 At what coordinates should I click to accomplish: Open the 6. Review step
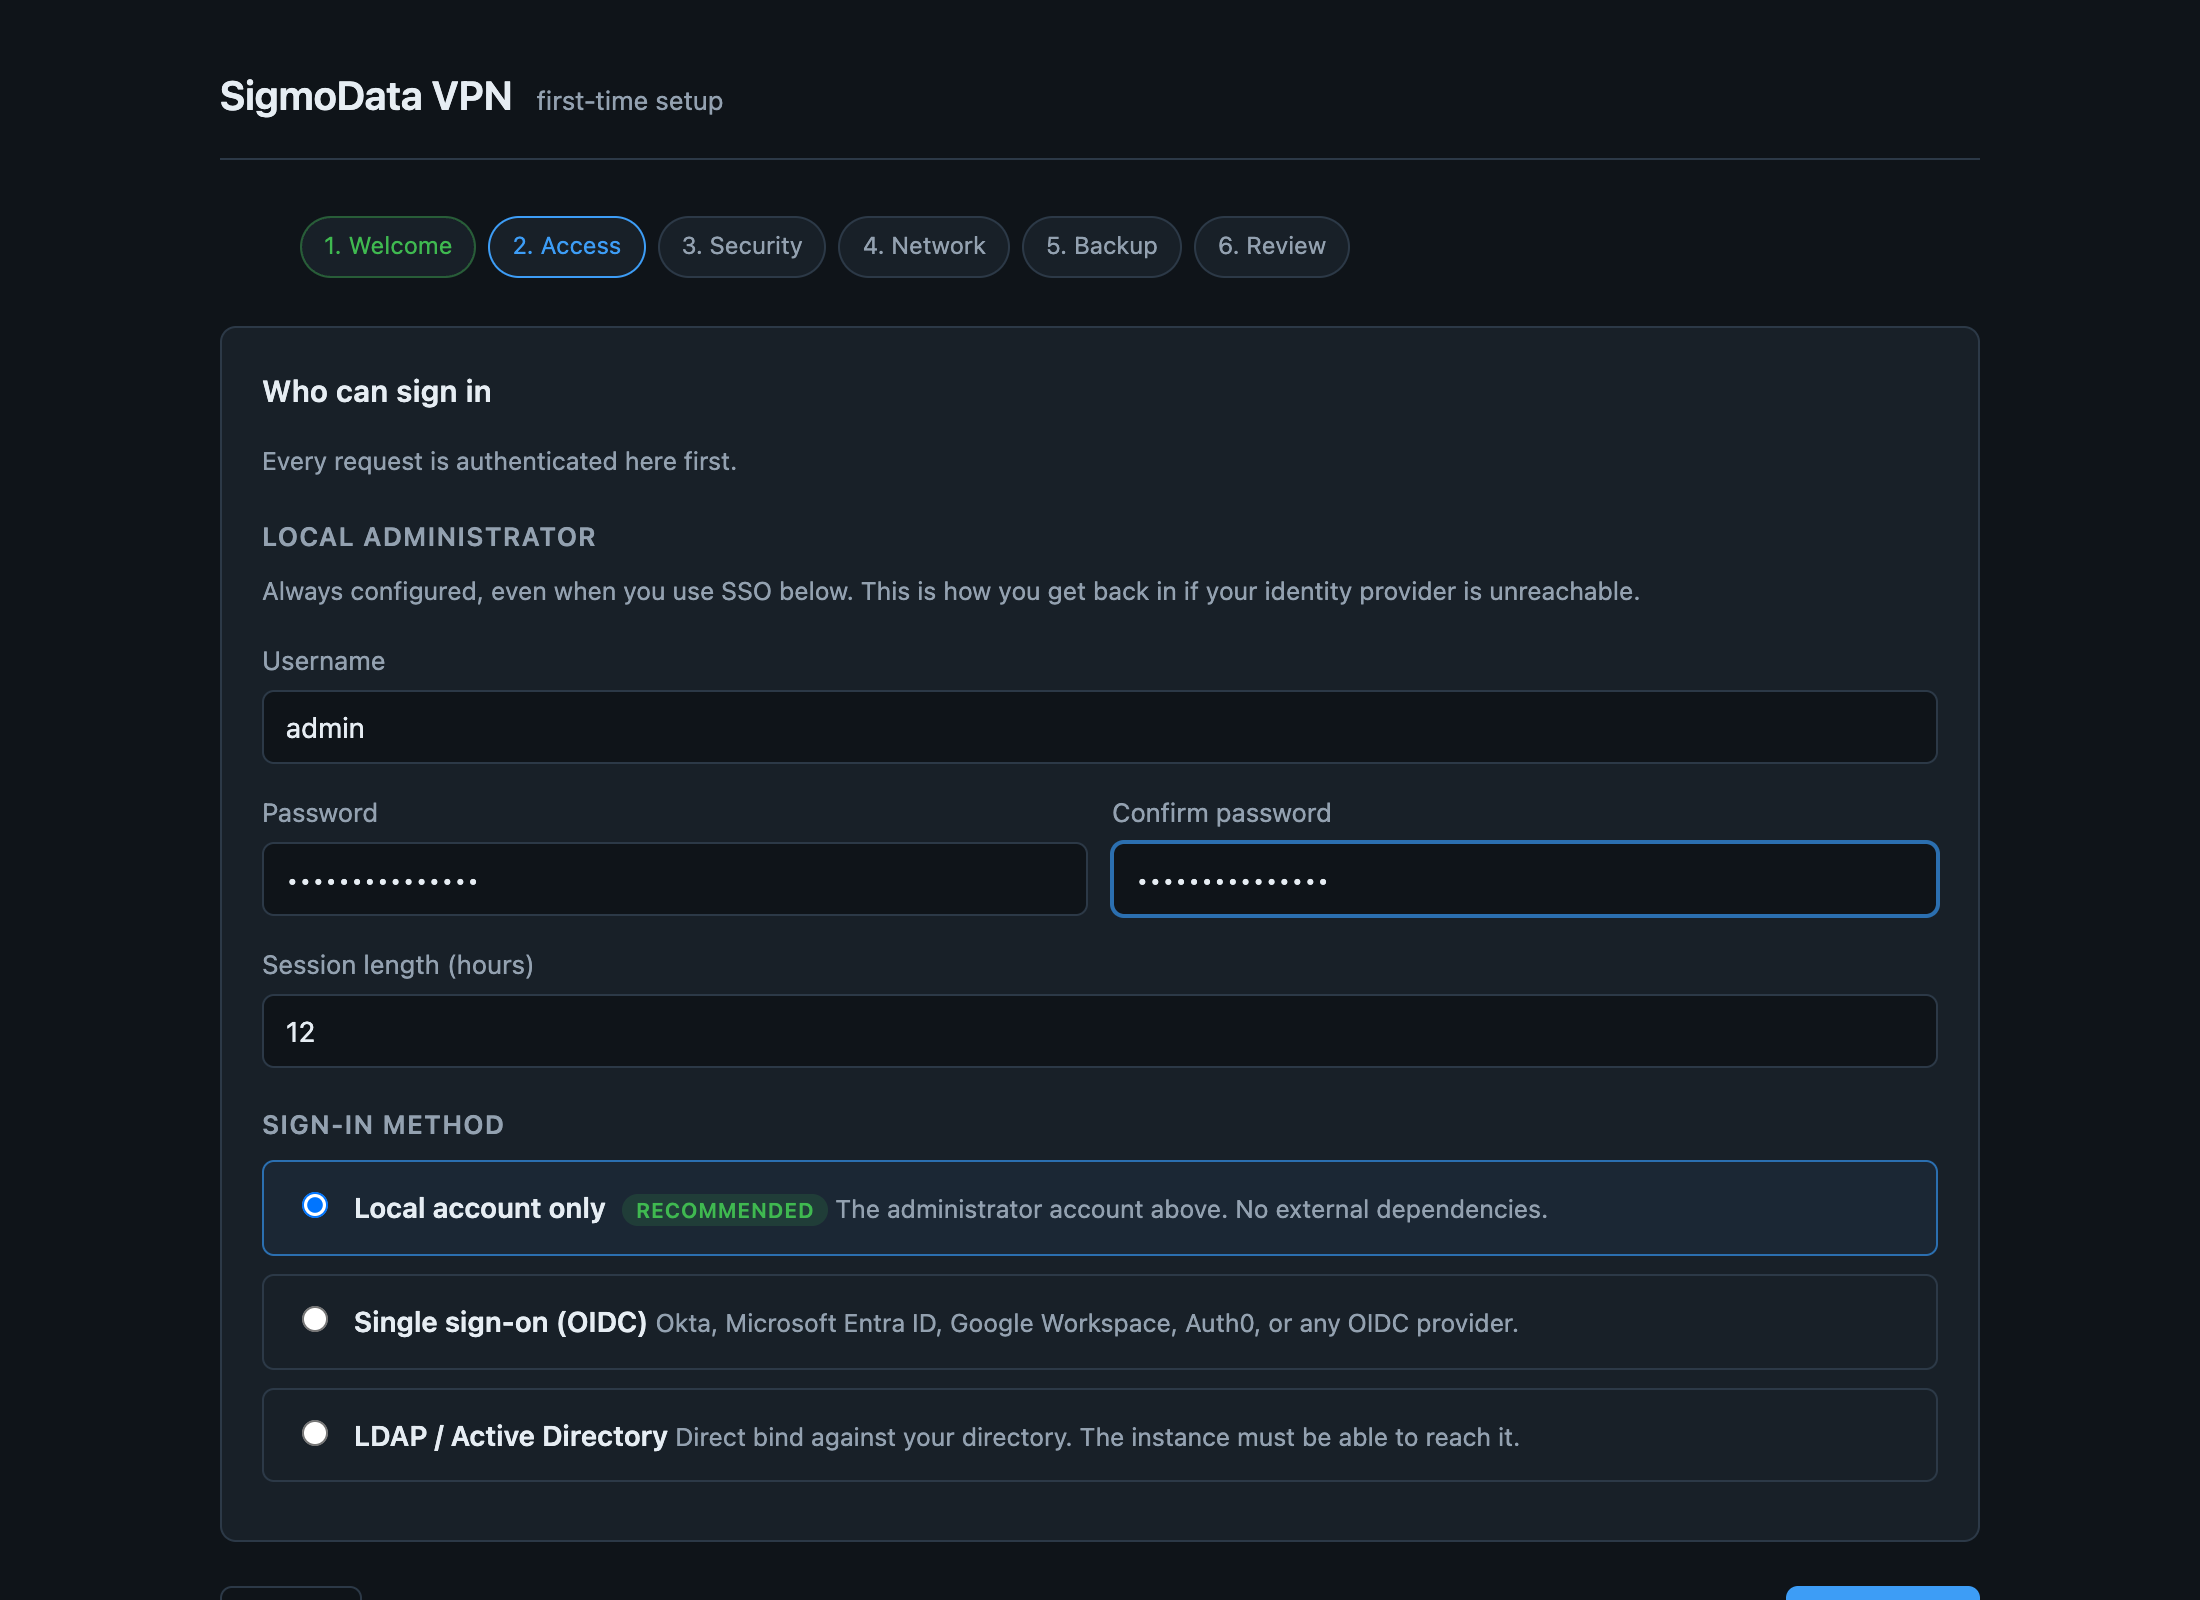pyautogui.click(x=1271, y=246)
